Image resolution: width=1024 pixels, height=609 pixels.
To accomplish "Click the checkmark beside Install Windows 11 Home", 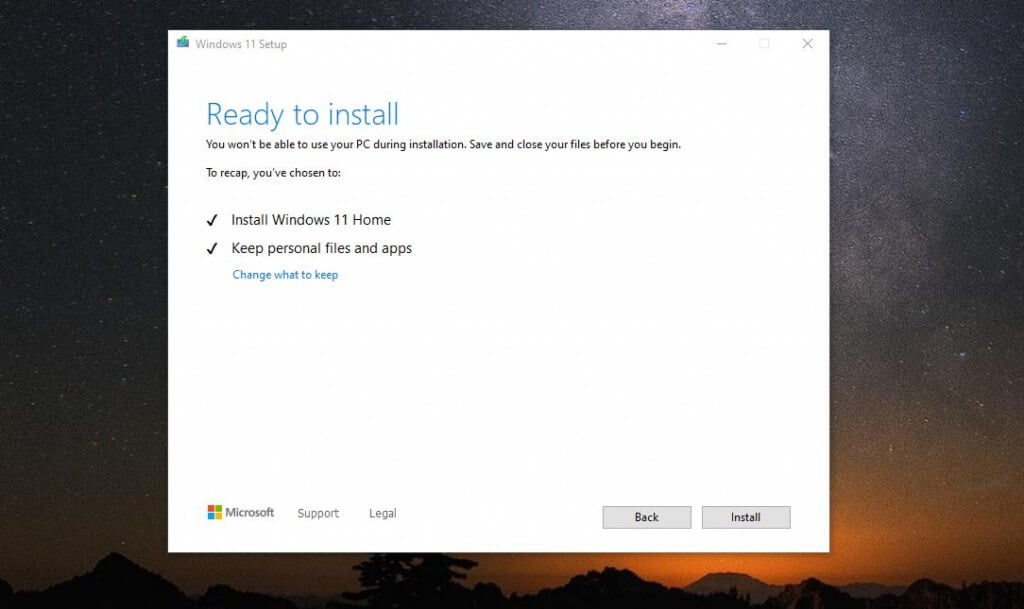I will pyautogui.click(x=212, y=220).
